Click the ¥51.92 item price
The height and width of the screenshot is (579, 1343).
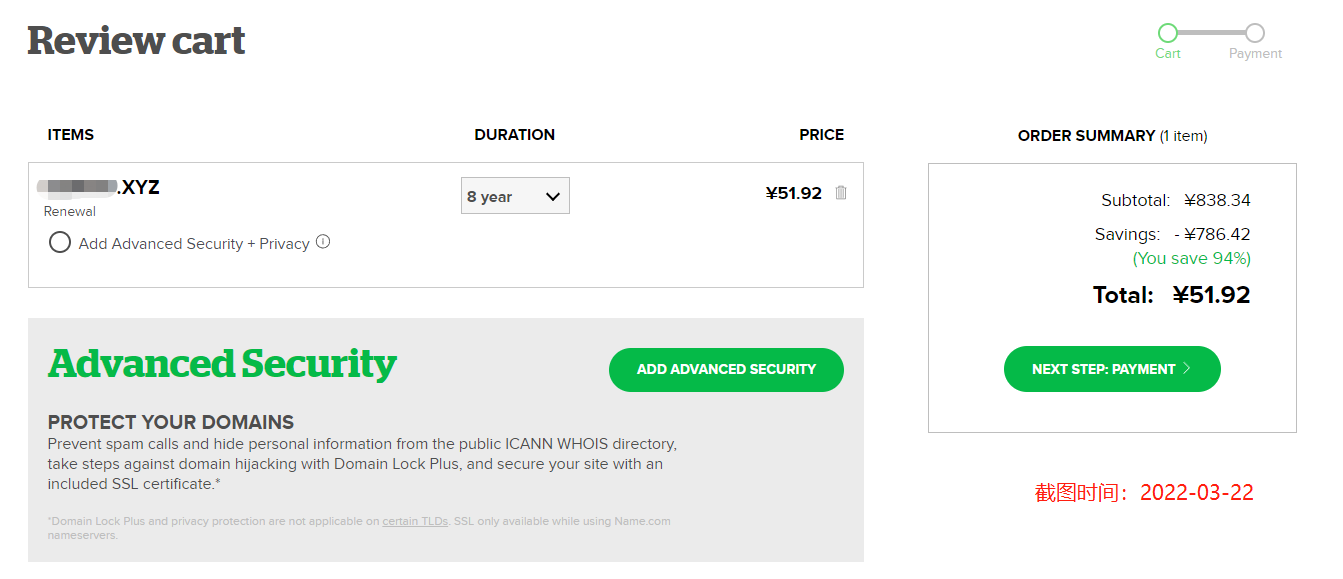click(794, 193)
